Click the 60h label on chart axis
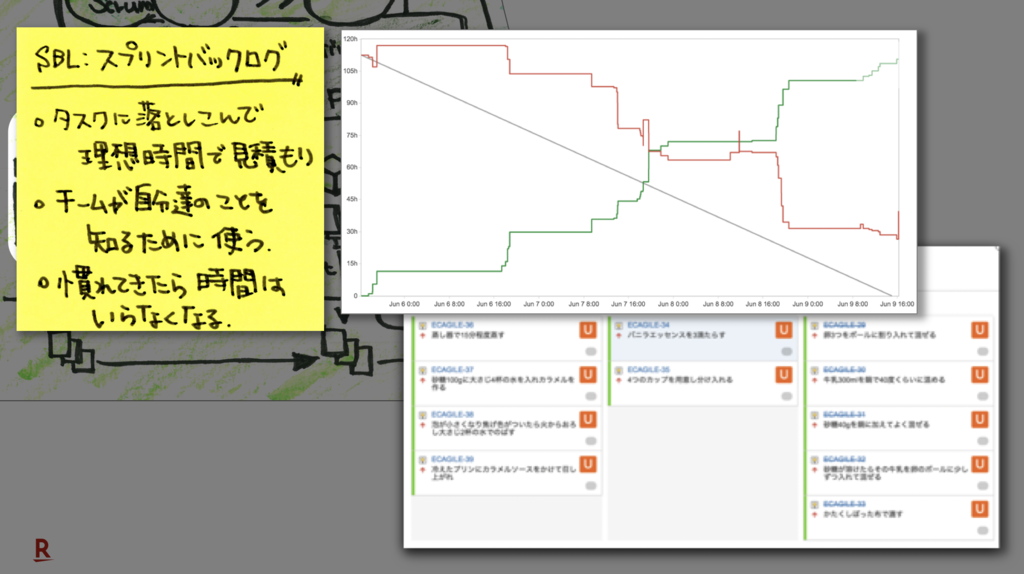Viewport: 1024px width, 574px height. pyautogui.click(x=352, y=167)
